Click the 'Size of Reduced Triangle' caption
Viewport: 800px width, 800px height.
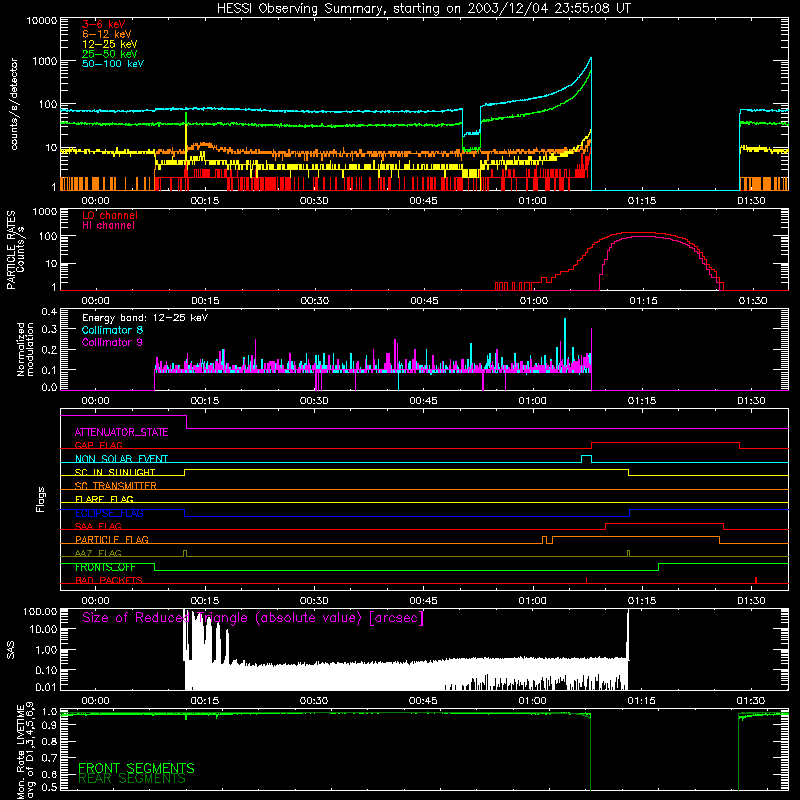pos(253,618)
